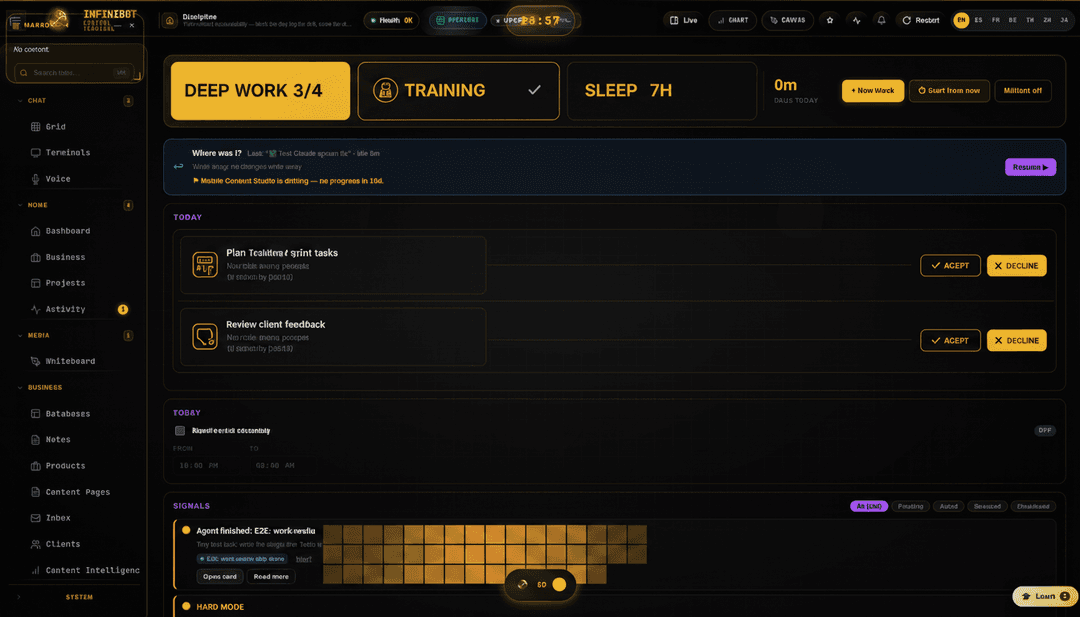Open Content Pages in the sidebar
This screenshot has width=1080, height=617.
70,492
